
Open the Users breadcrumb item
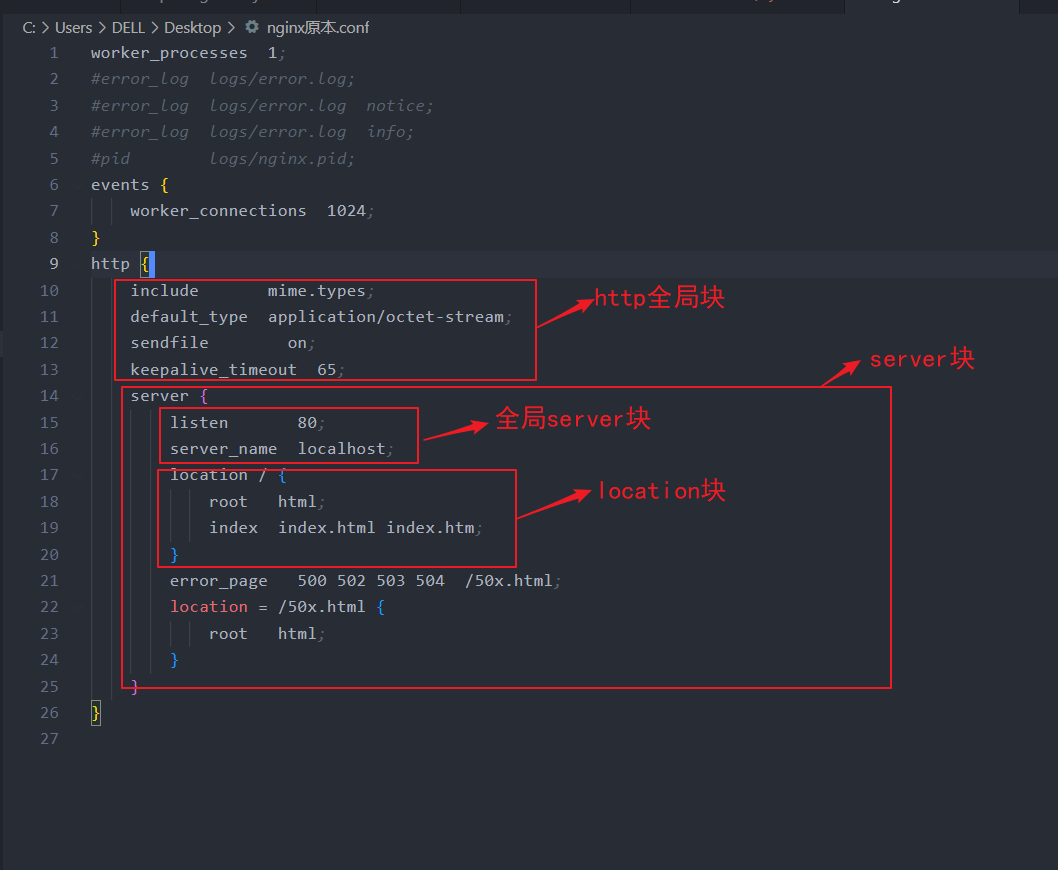[74, 27]
